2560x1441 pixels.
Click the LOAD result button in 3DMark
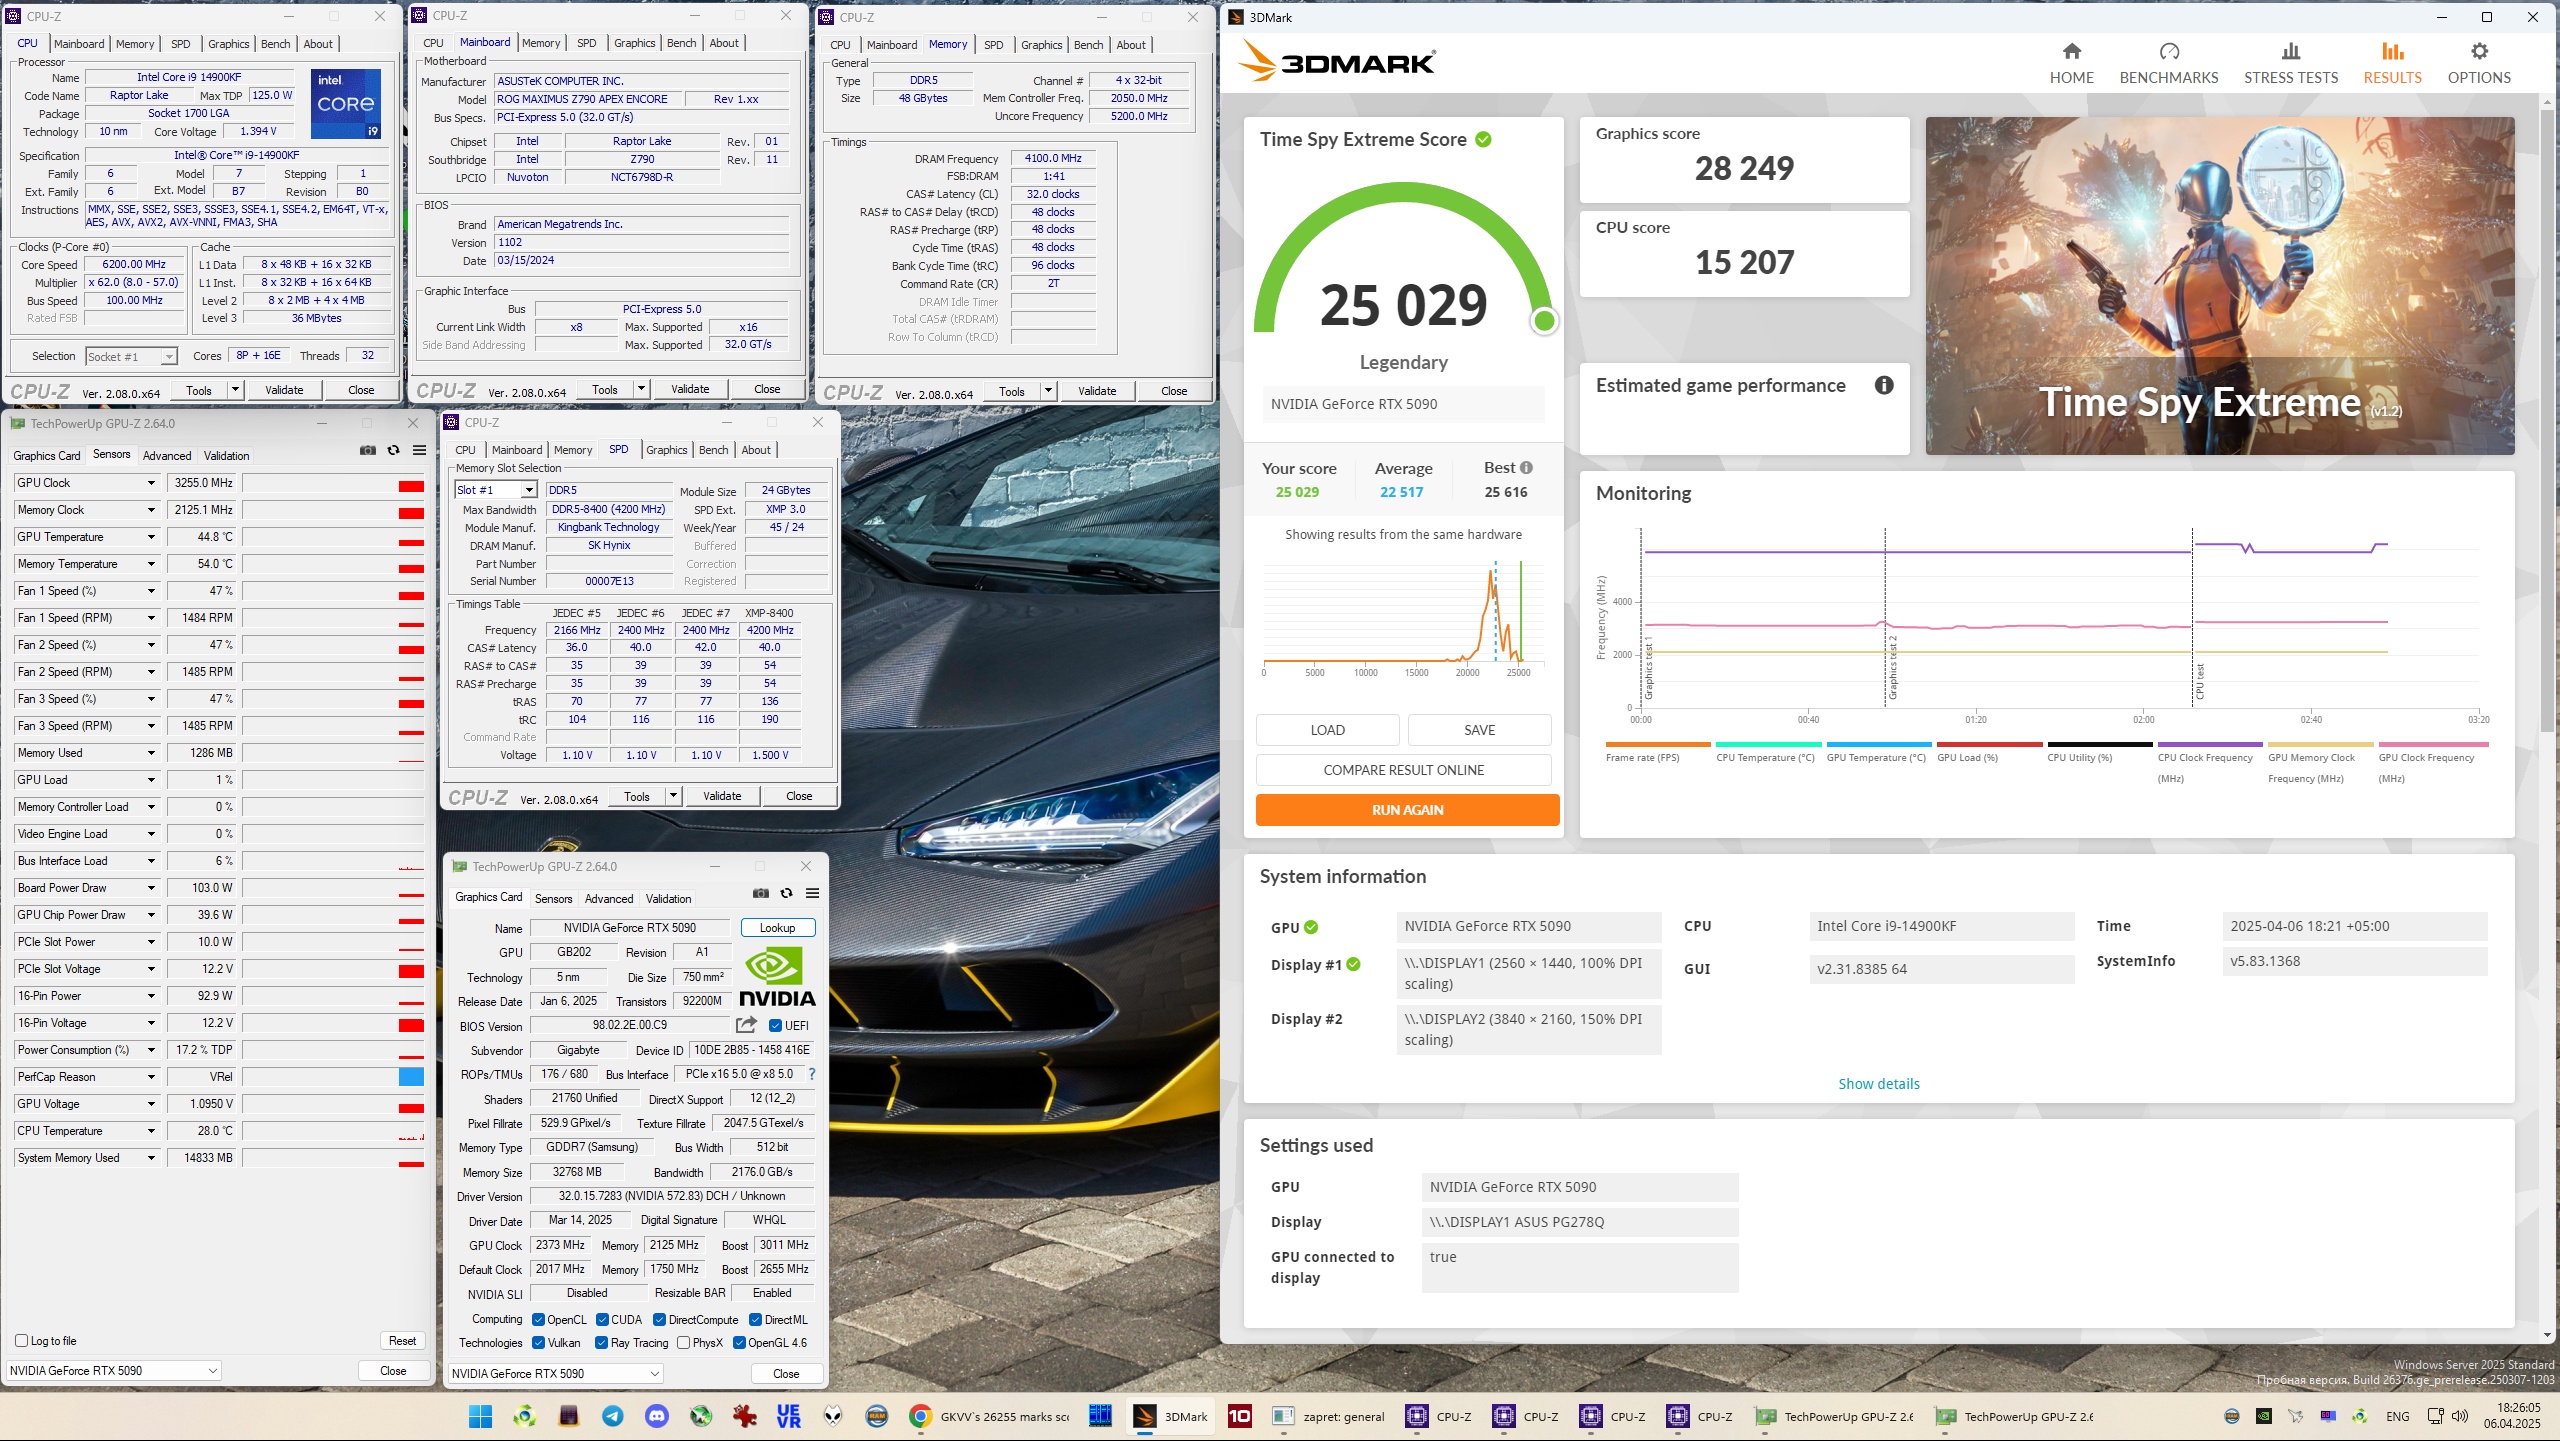point(1327,730)
